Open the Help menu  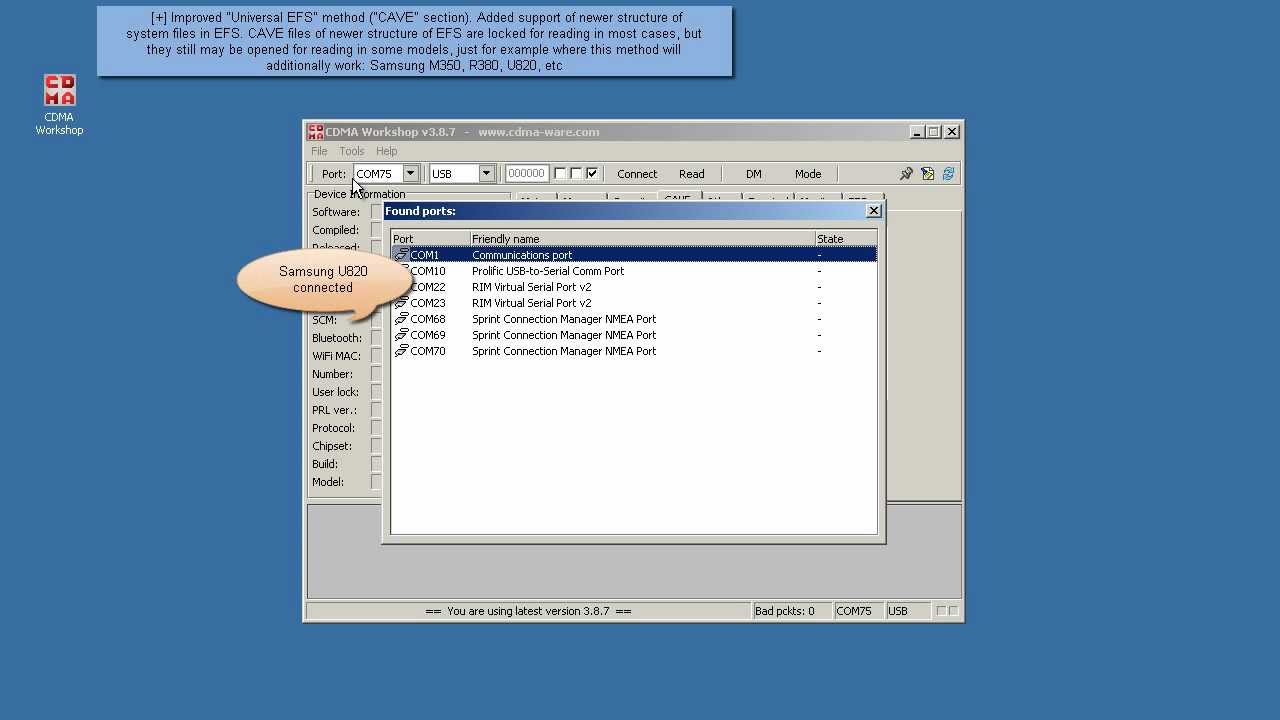coord(386,151)
